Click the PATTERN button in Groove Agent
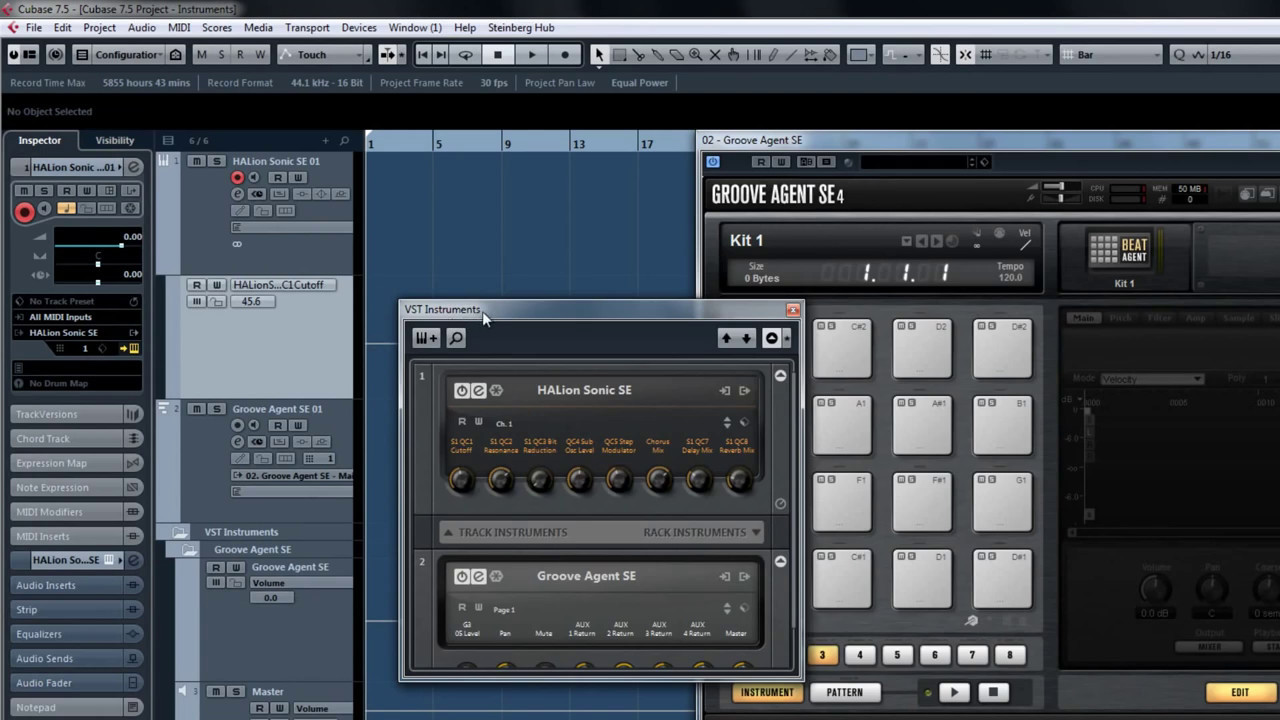This screenshot has width=1280, height=720. [844, 692]
